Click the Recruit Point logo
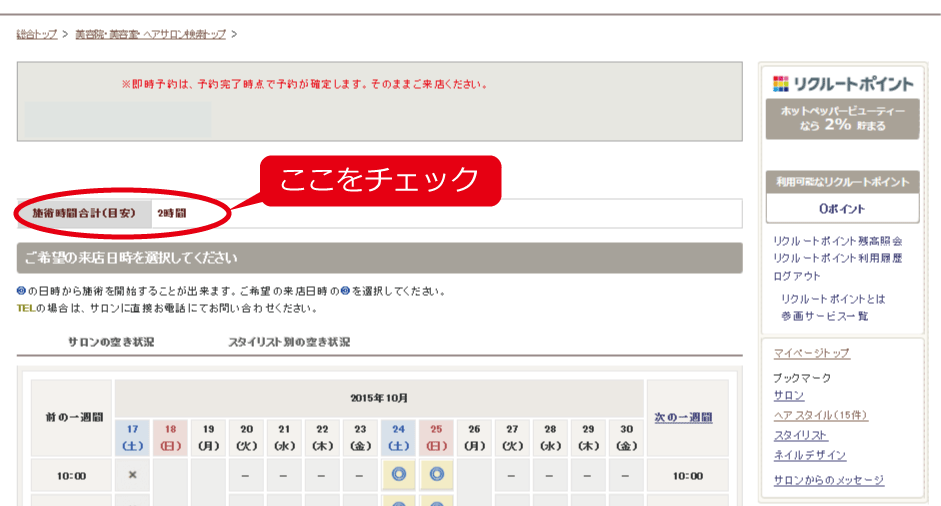 coord(842,83)
